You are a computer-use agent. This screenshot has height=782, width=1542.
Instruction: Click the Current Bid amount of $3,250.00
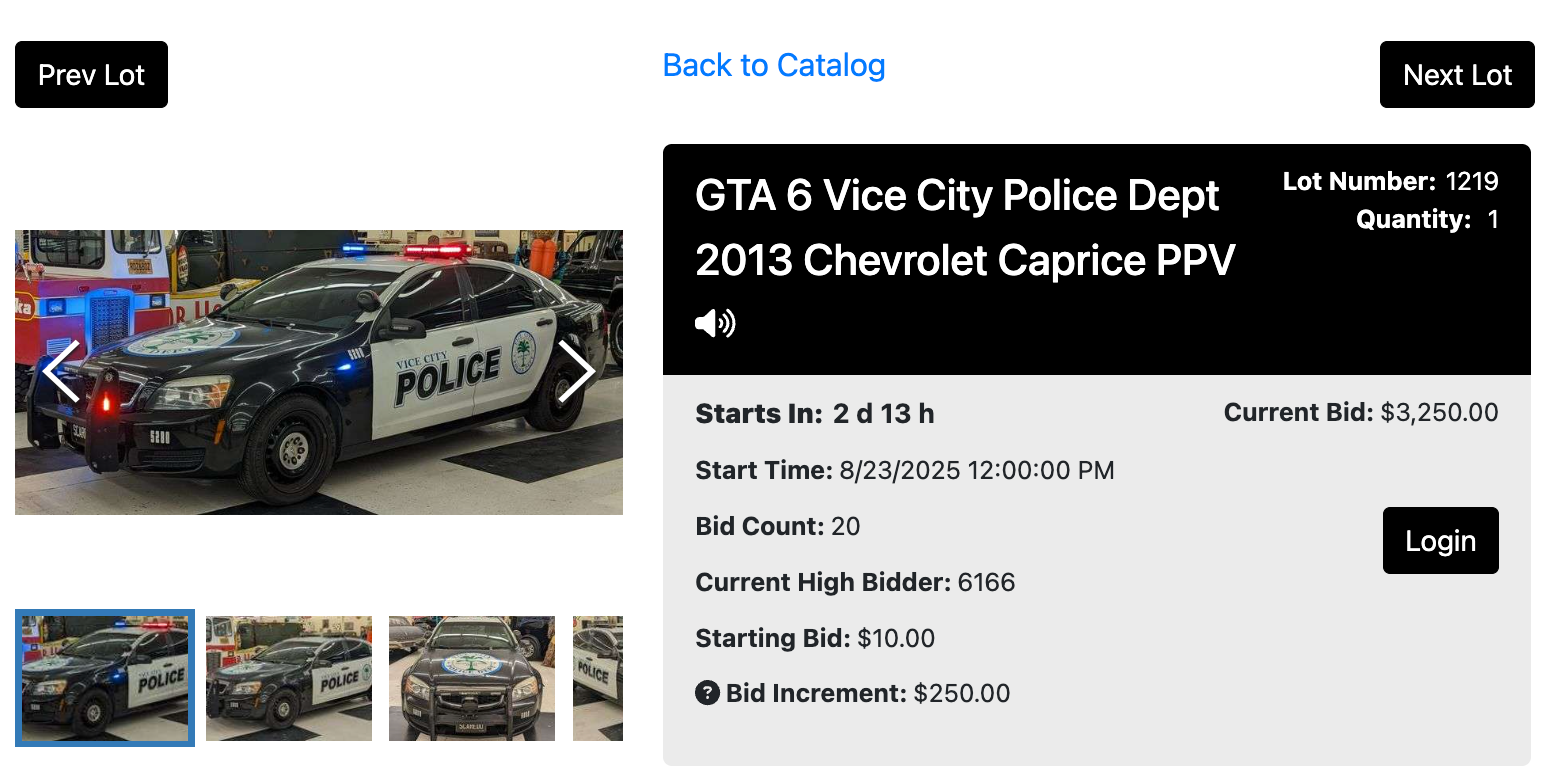click(x=1438, y=413)
